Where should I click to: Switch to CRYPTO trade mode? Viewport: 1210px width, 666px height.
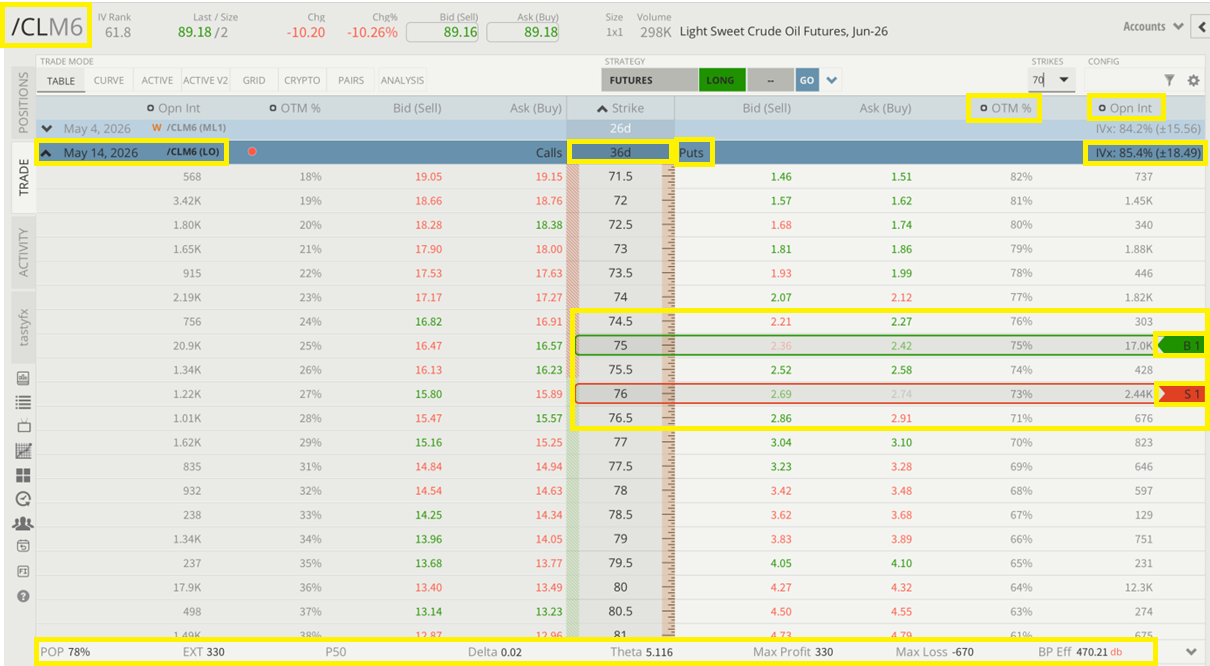pos(302,81)
